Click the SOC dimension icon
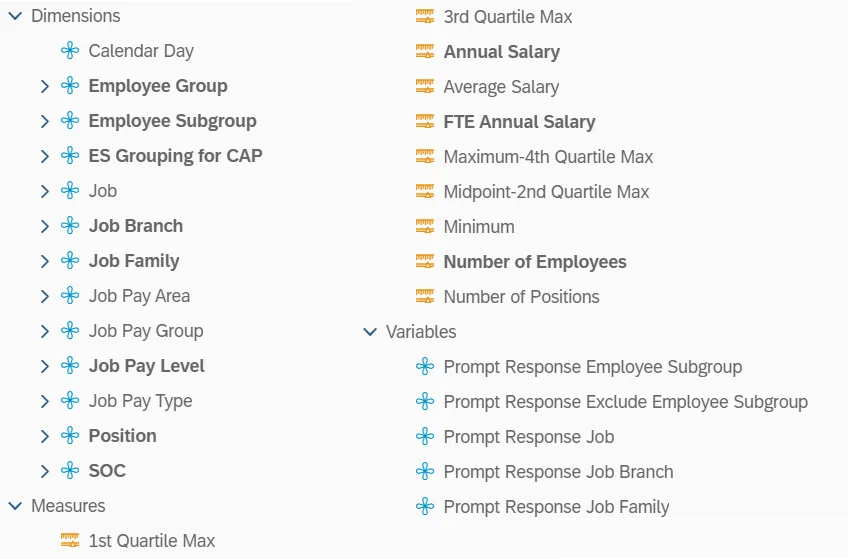The width and height of the screenshot is (848, 559). point(70,471)
